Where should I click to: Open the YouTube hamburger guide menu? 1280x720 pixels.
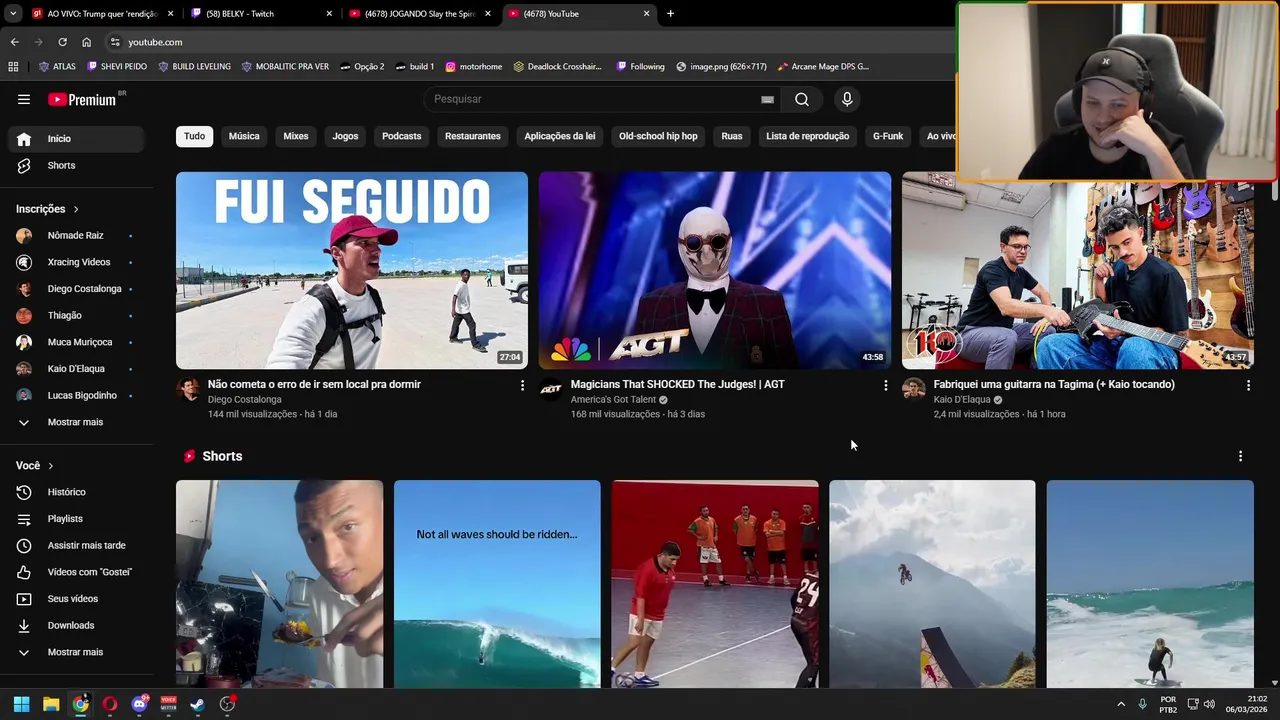tap(24, 99)
